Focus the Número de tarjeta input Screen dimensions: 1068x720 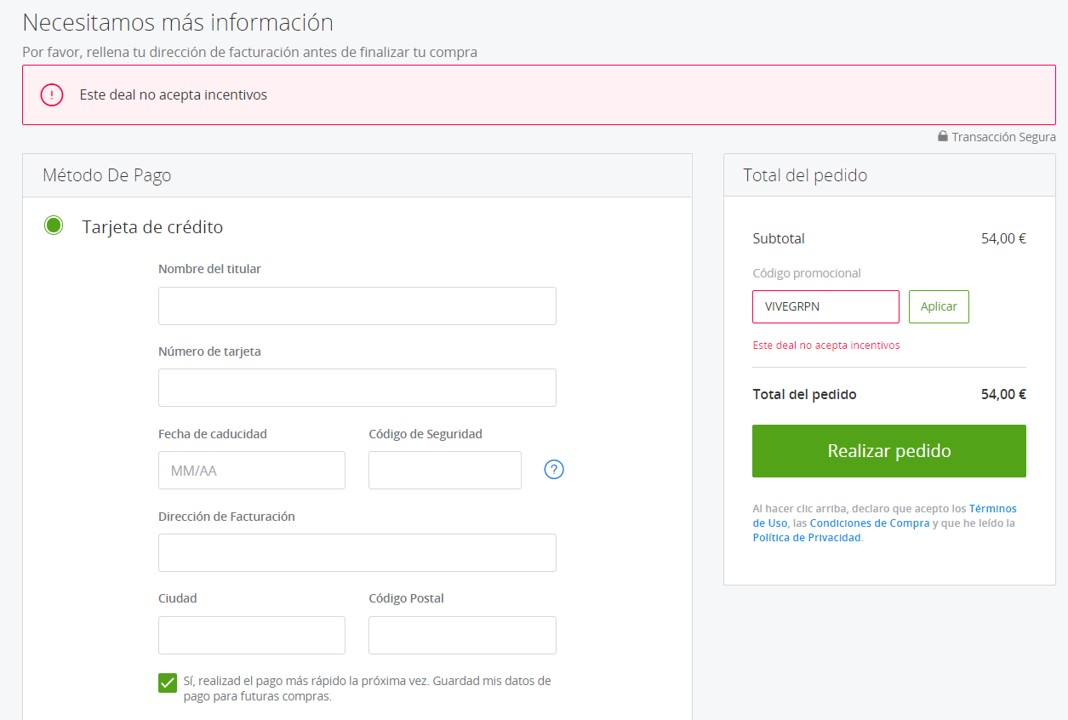coord(357,388)
